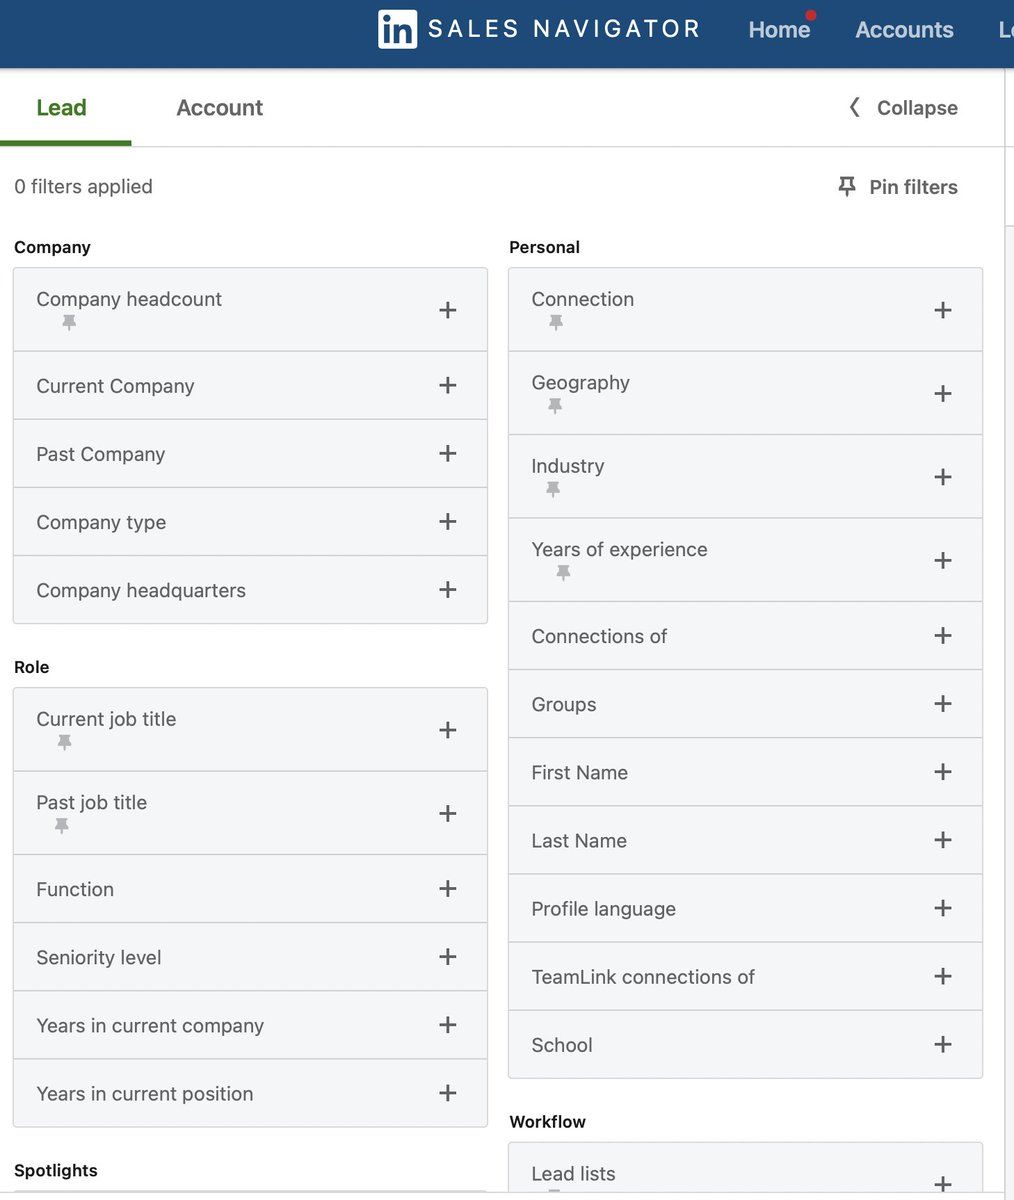Toggle pin on Geography filter
This screenshot has height=1200, width=1014.
(555, 406)
